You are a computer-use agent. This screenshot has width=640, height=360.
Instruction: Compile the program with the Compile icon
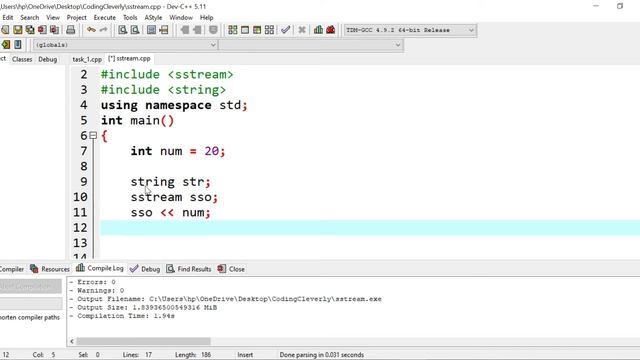[233, 30]
